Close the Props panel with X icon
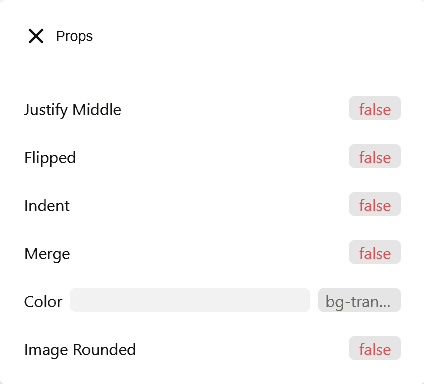This screenshot has height=384, width=424. click(x=36, y=36)
